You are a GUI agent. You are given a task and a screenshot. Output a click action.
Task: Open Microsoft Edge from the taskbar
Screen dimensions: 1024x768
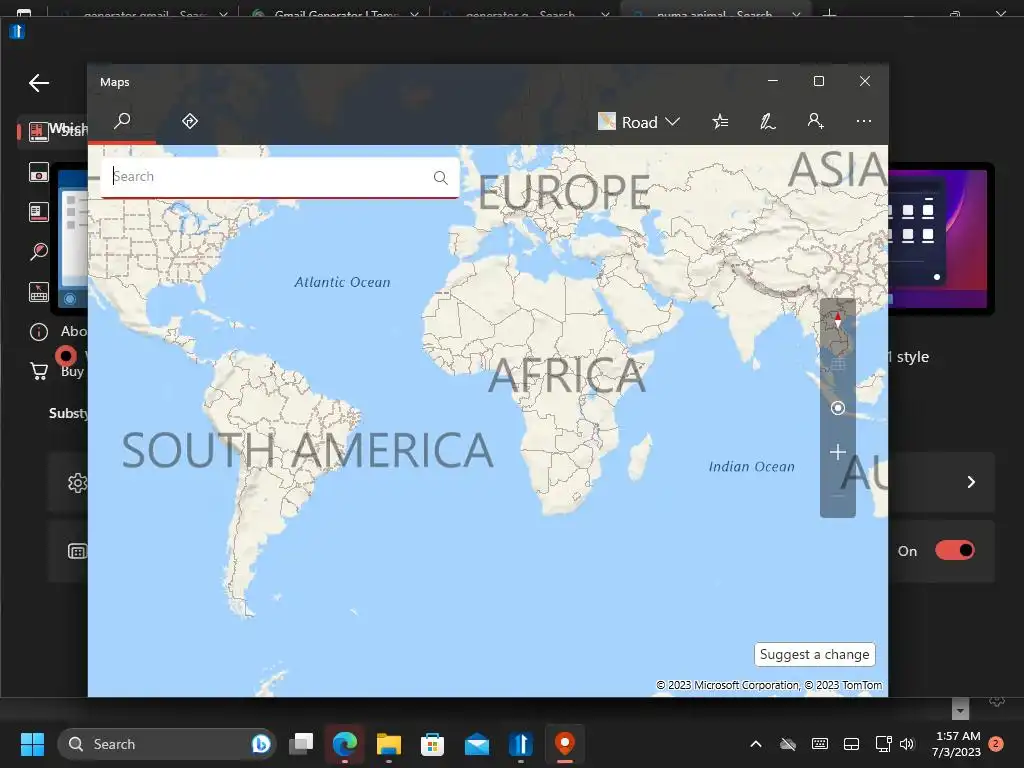pos(345,744)
